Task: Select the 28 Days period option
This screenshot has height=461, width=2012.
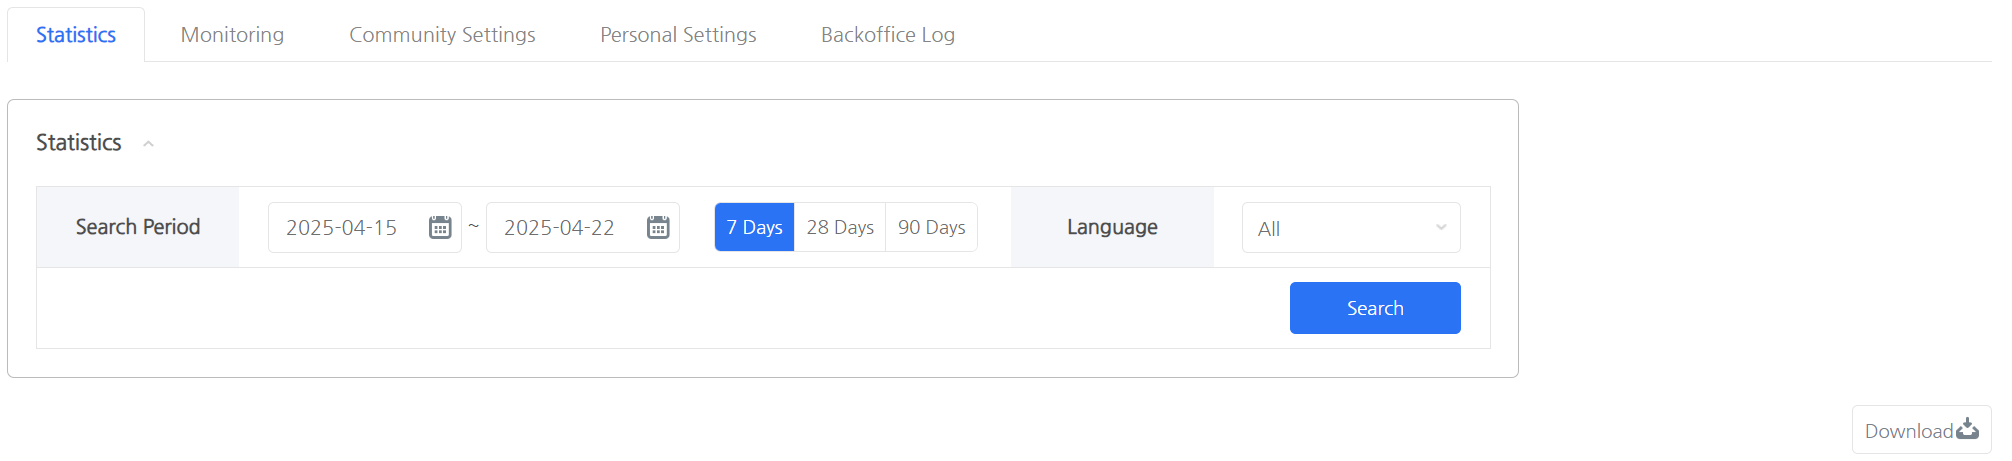Action: (840, 228)
